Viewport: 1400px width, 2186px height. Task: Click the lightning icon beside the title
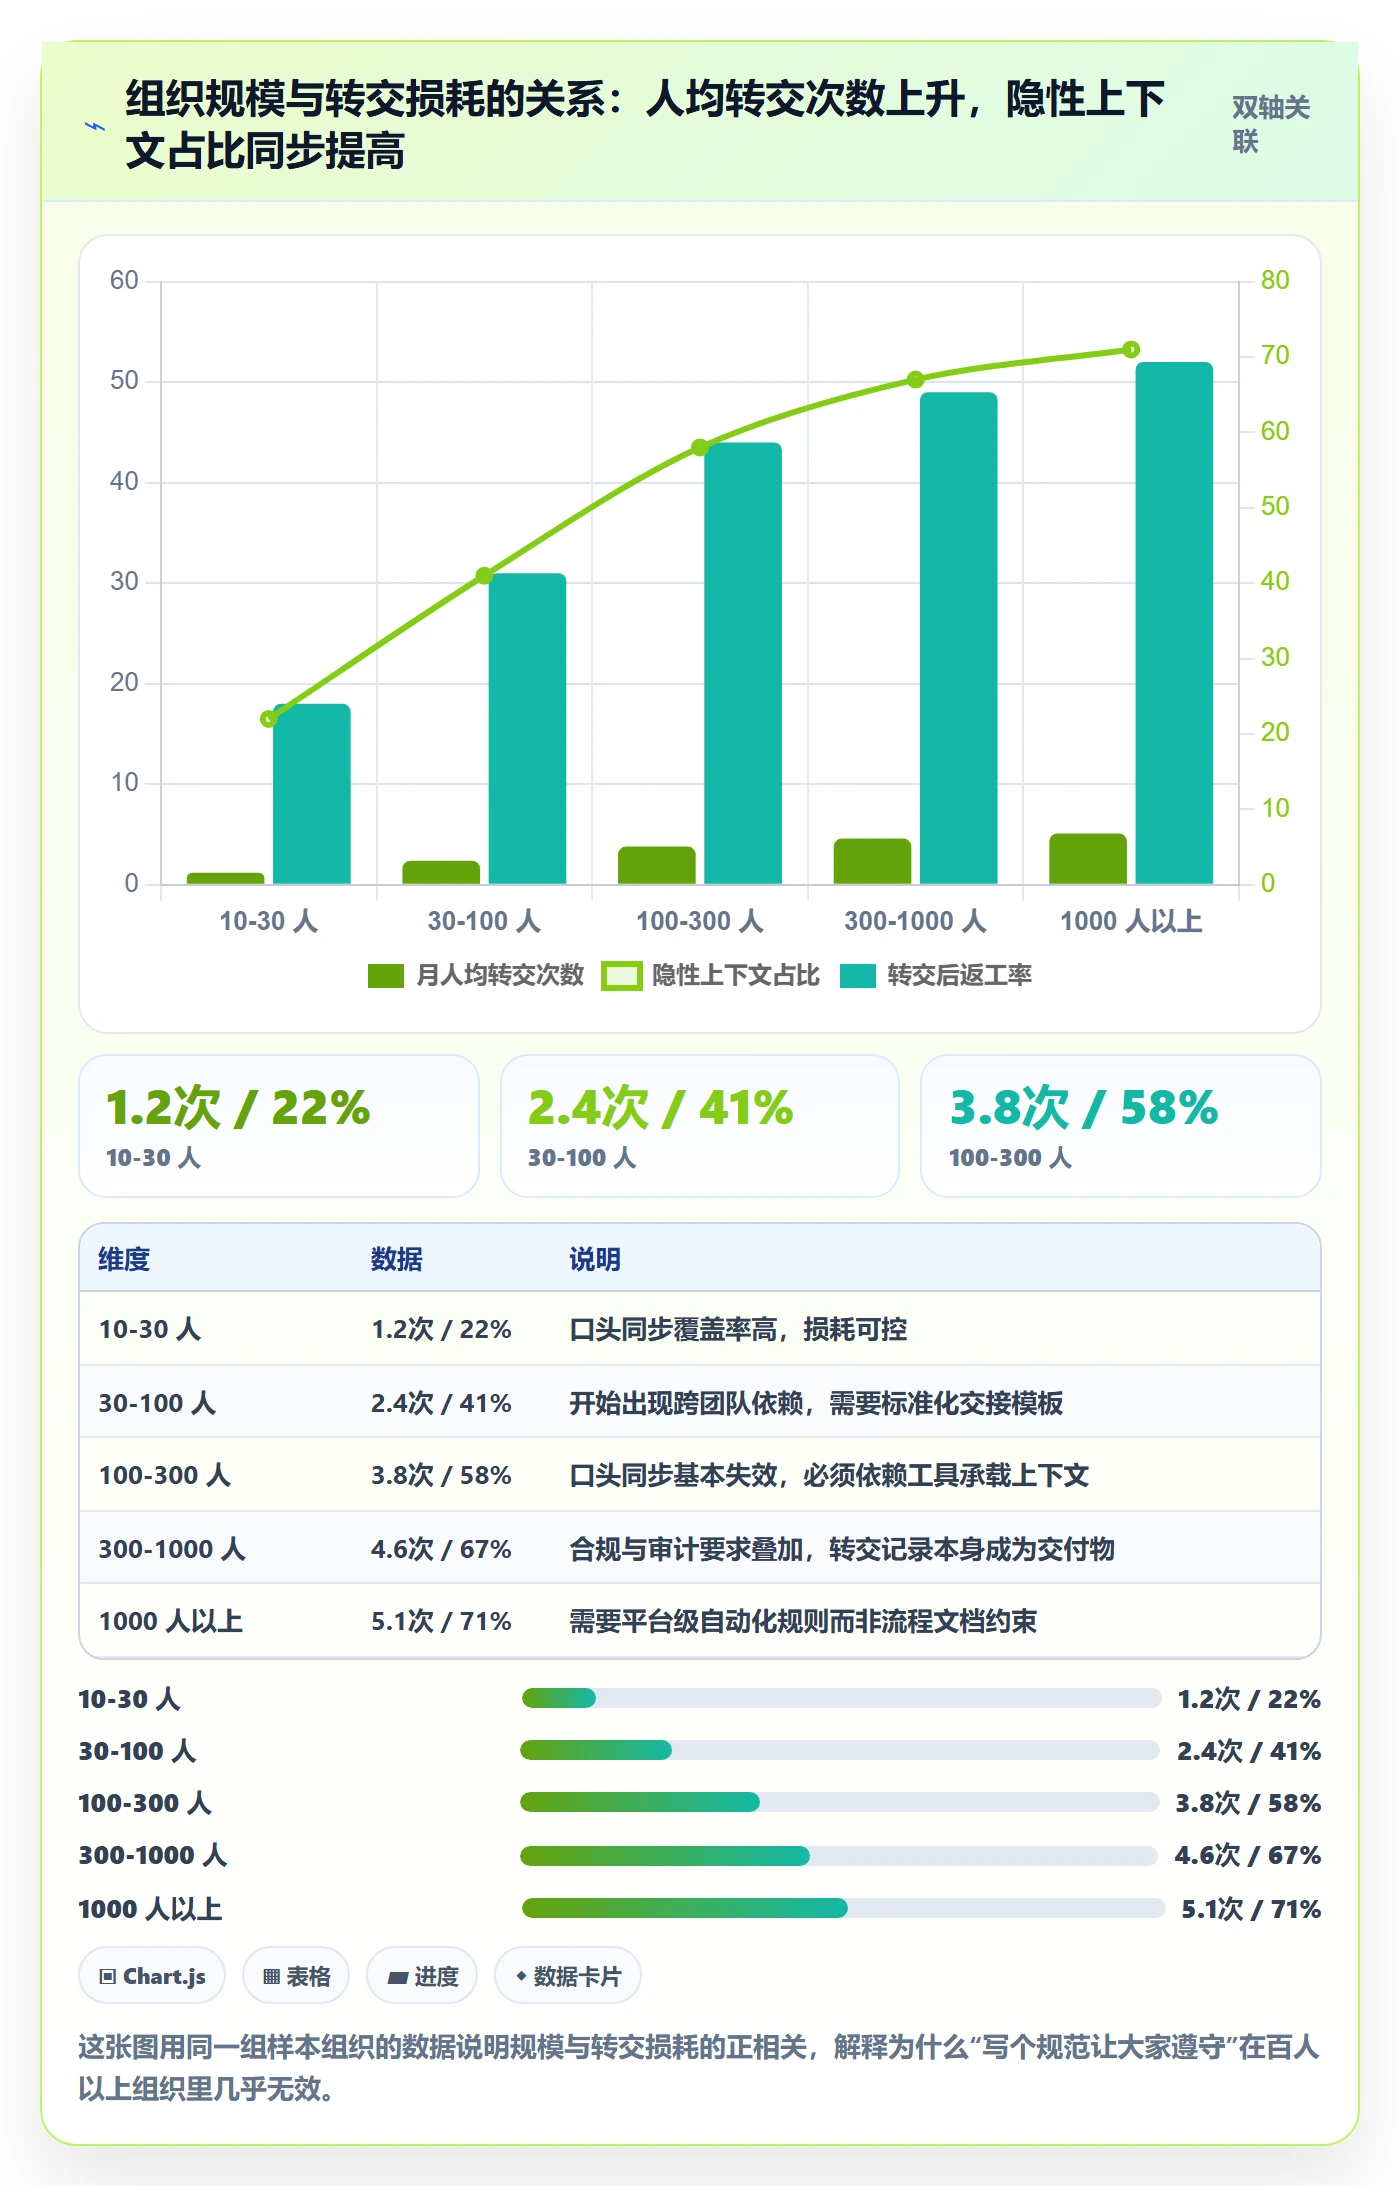coord(95,126)
